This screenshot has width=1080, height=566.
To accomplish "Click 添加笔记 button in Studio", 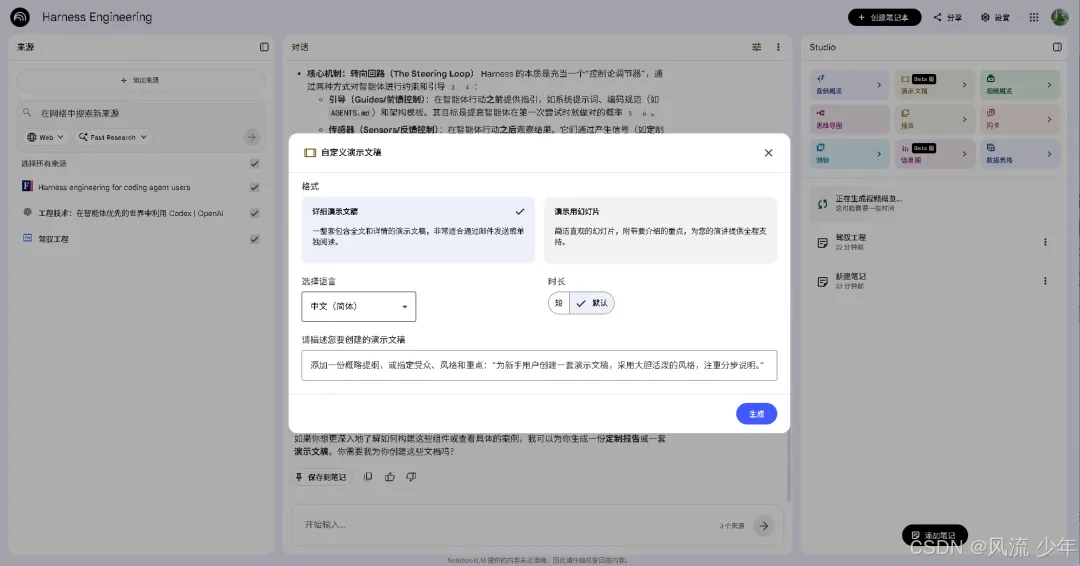I will pos(935,535).
